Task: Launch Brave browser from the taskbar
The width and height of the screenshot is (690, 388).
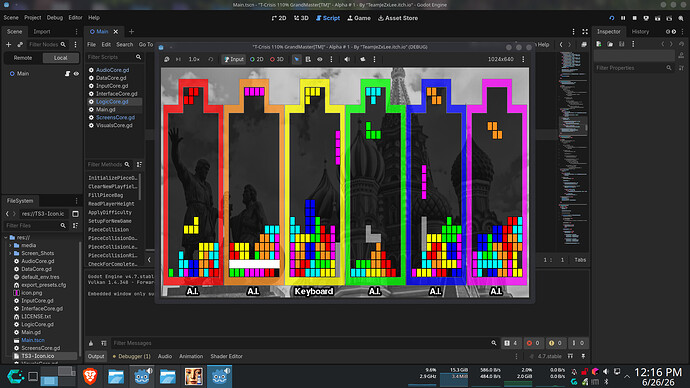Action: 90,377
